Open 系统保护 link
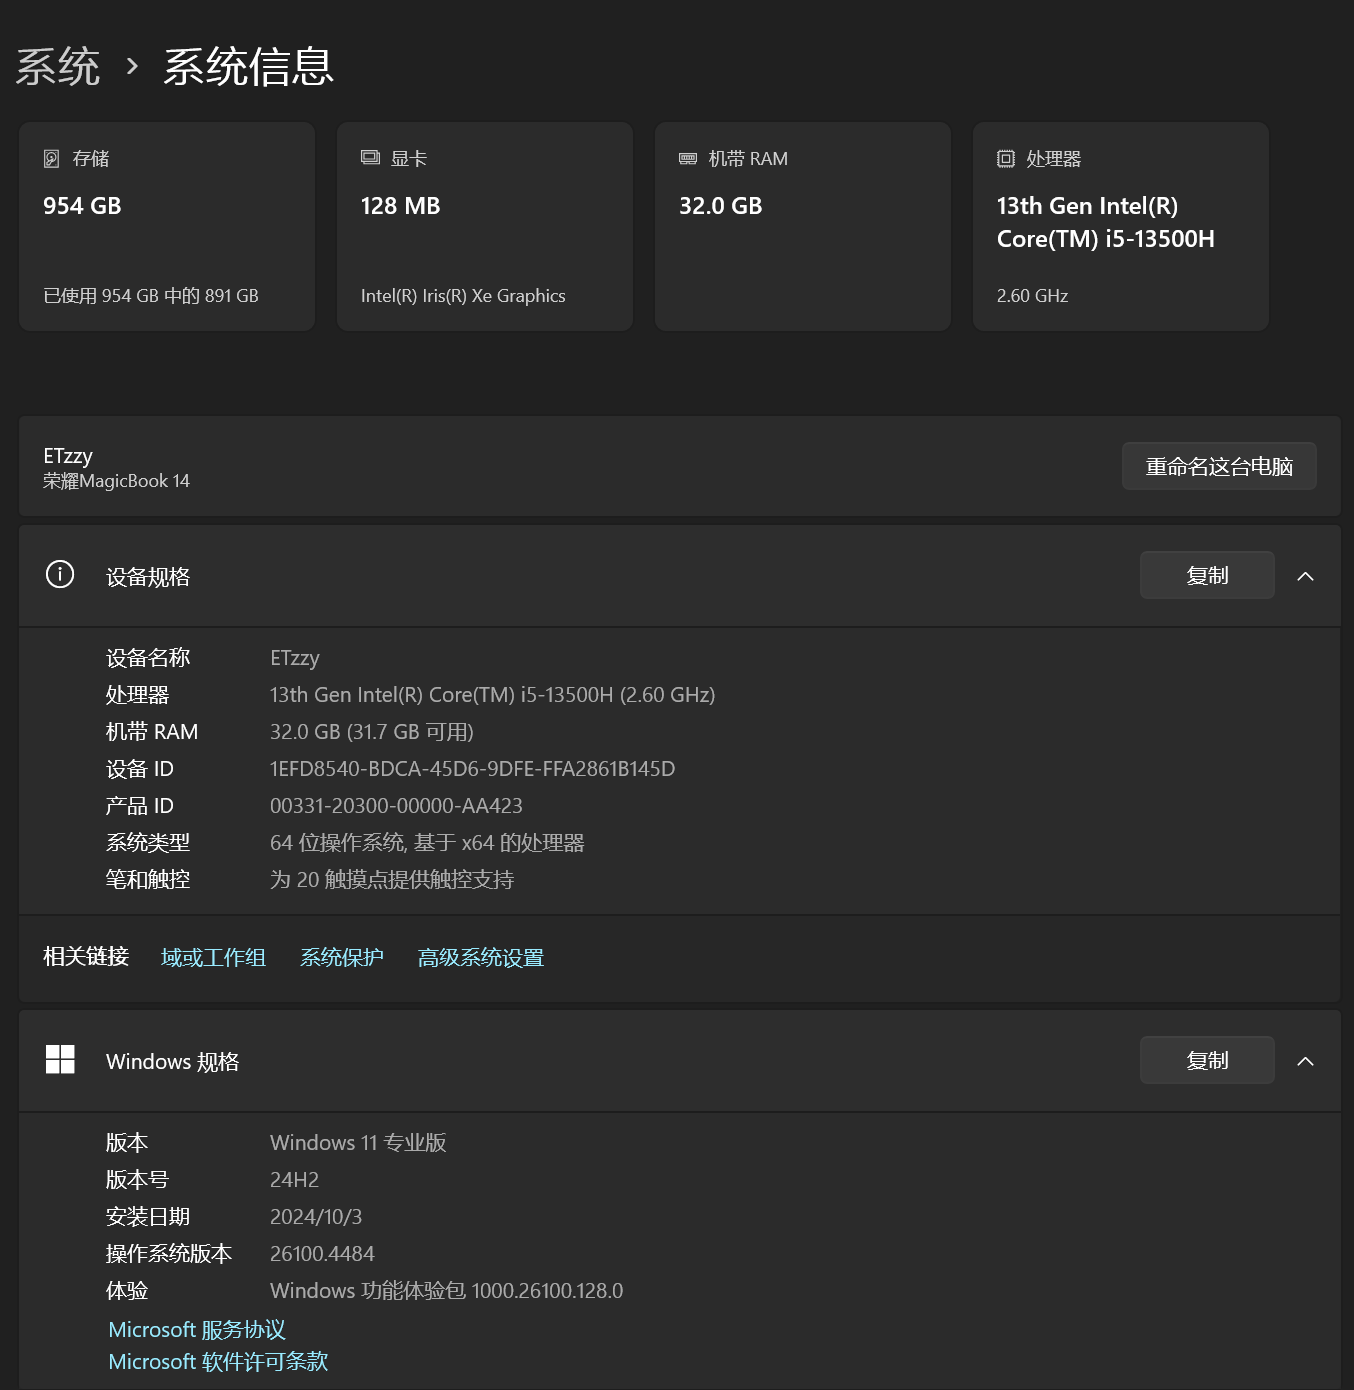This screenshot has width=1354, height=1390. [342, 958]
